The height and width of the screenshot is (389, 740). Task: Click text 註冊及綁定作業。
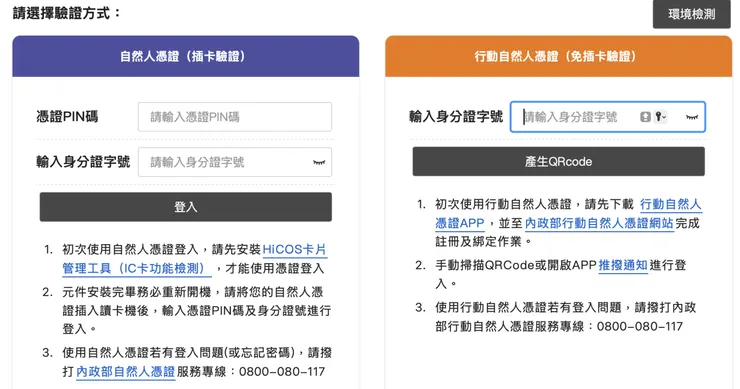484,242
